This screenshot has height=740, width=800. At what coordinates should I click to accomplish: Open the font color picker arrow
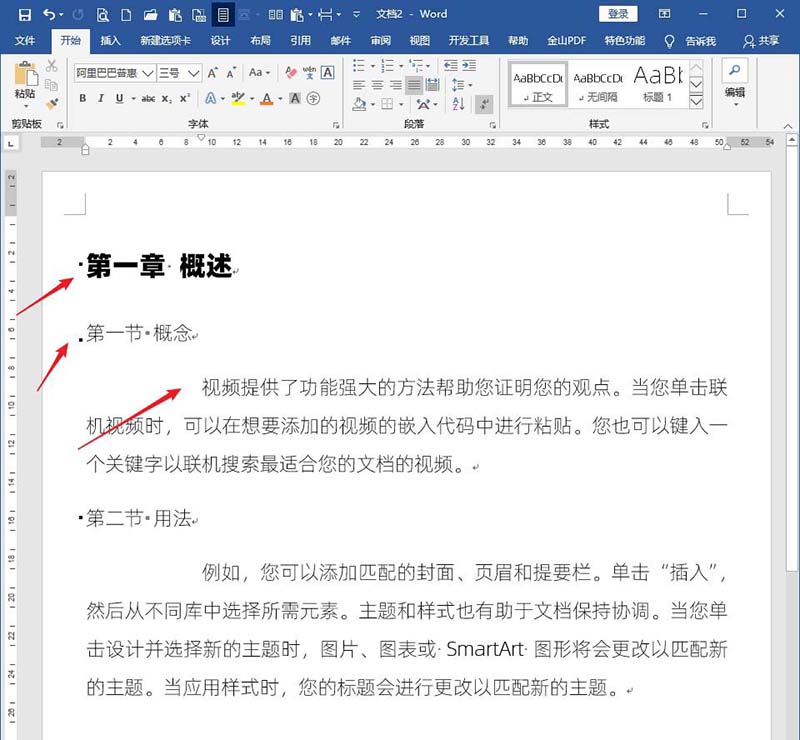coord(278,98)
